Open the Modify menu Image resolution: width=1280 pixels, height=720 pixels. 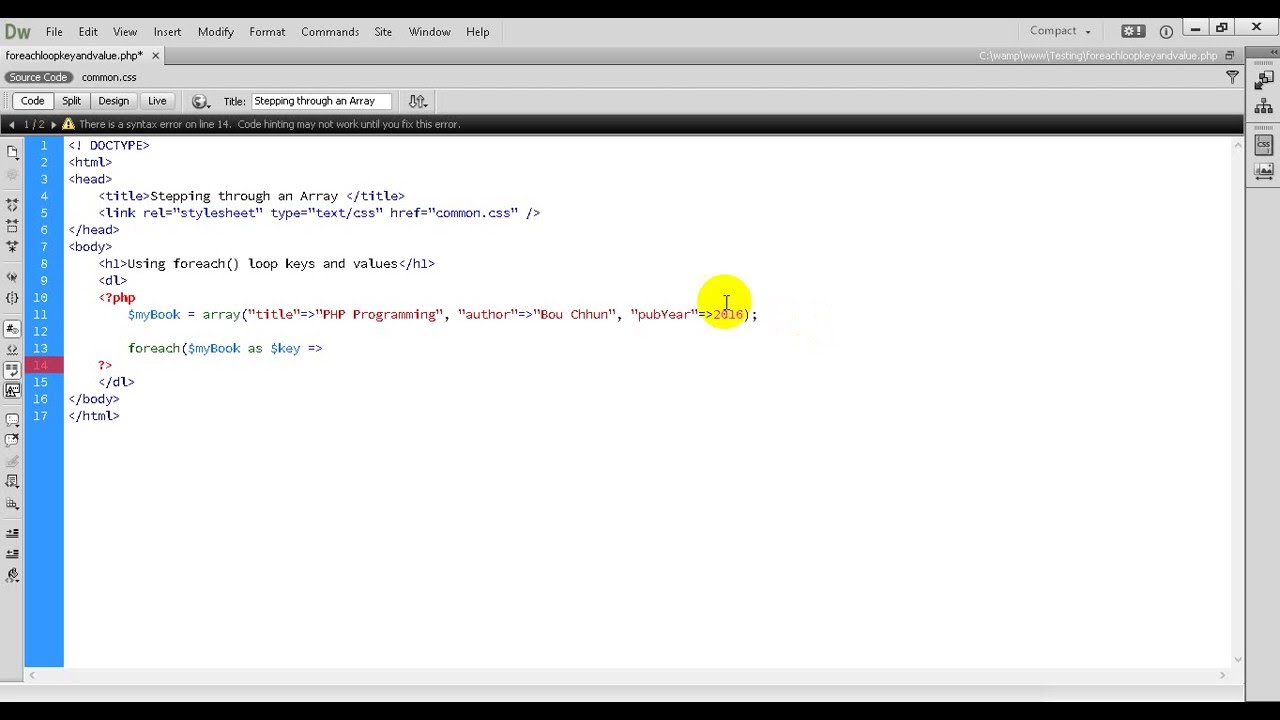(x=215, y=32)
